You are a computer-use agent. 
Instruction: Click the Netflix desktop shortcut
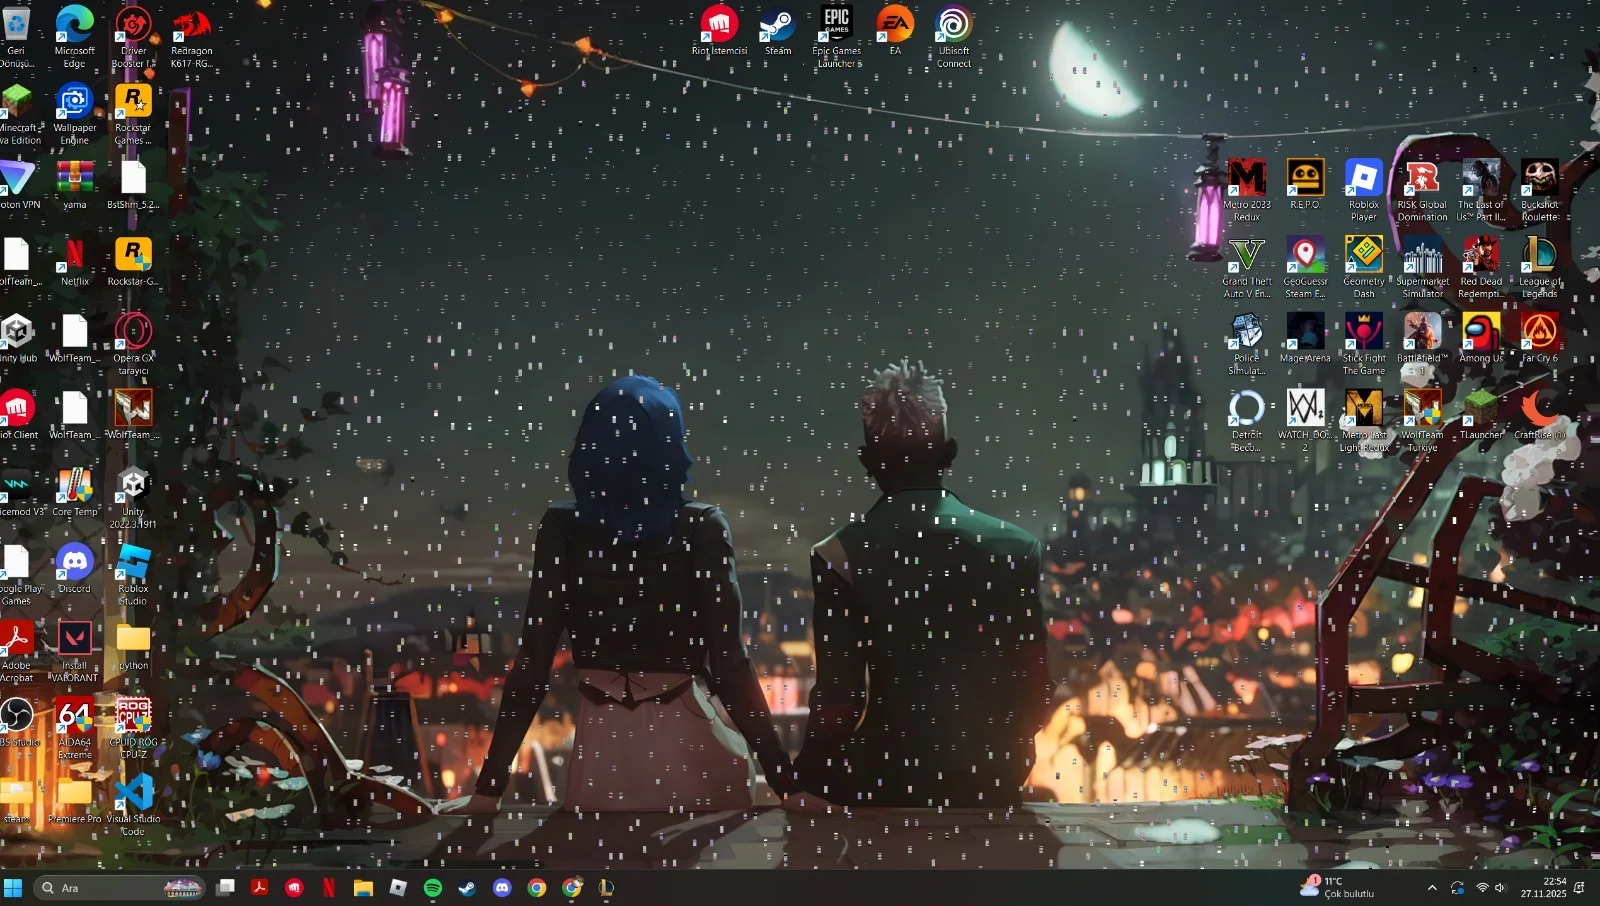pos(74,261)
